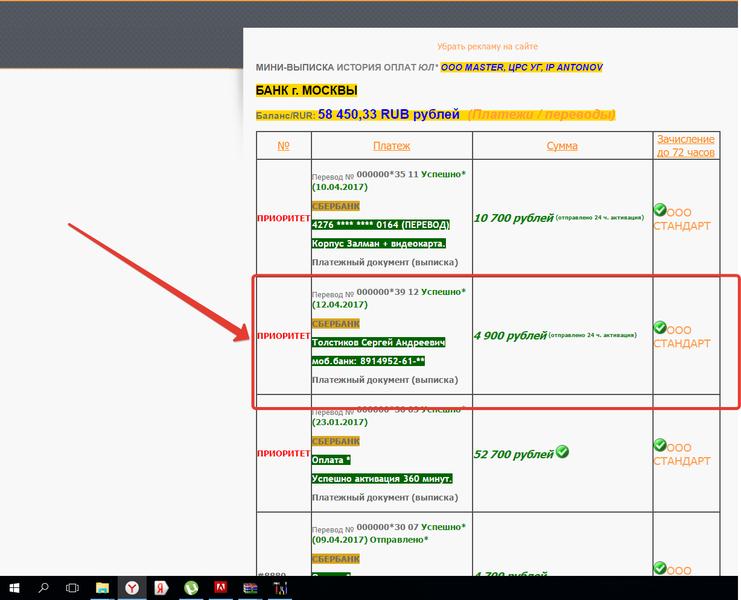This screenshot has width=741, height=600.
Task: Click the green check right after 52 700 рублей
Action: click(x=562, y=452)
